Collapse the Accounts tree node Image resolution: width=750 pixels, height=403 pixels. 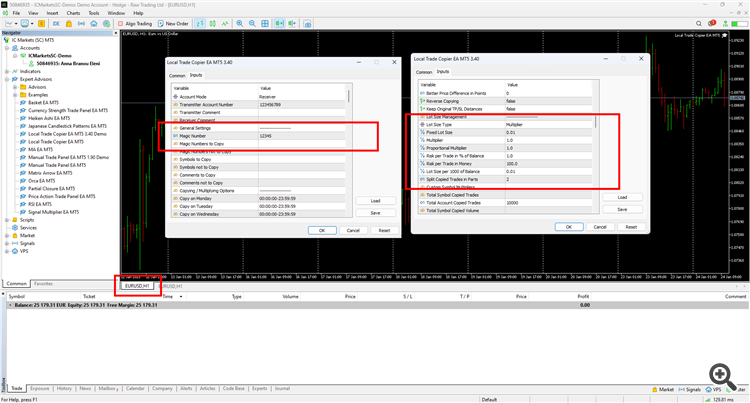tap(7, 48)
